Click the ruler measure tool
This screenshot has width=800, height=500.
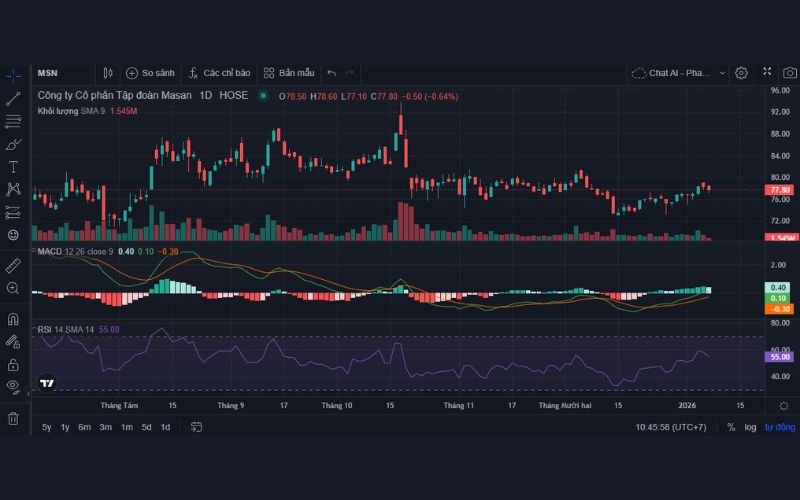(x=13, y=265)
